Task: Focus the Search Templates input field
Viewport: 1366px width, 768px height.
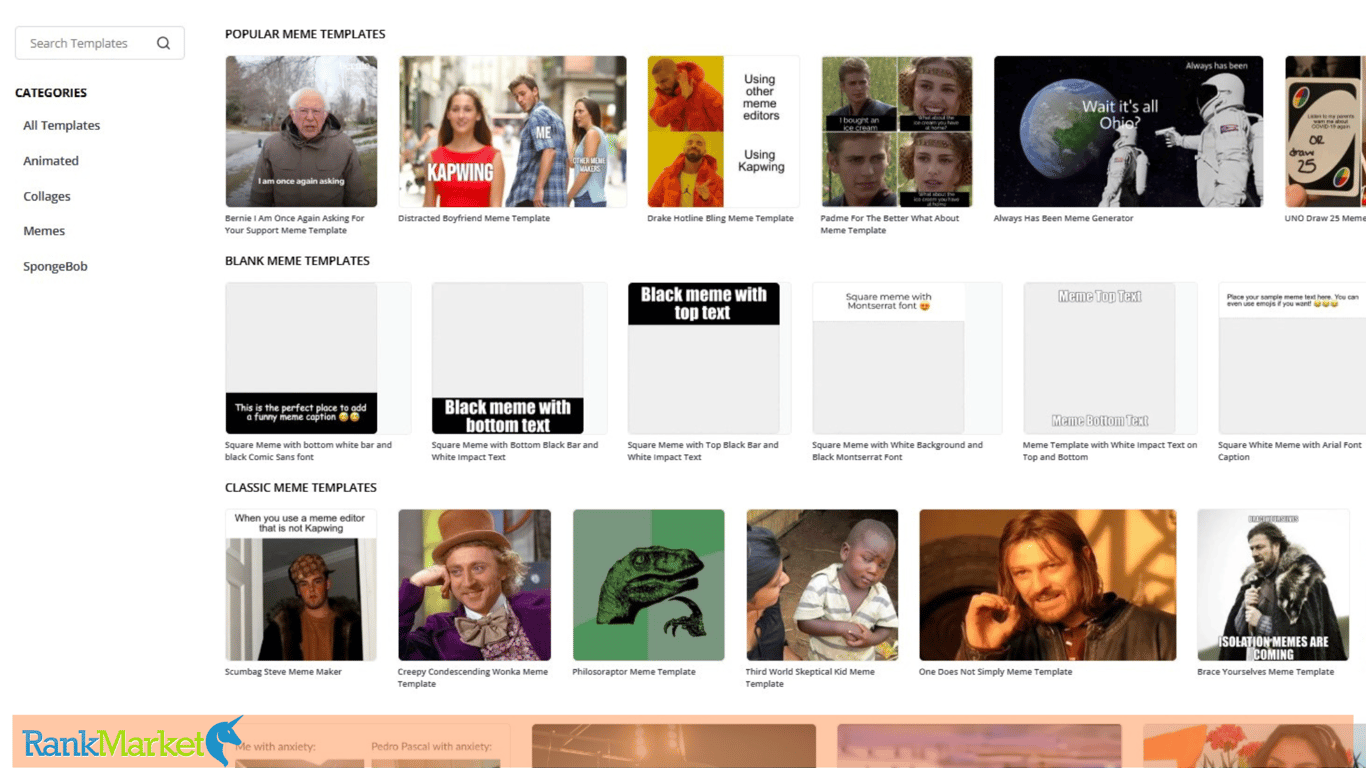Action: (100, 43)
